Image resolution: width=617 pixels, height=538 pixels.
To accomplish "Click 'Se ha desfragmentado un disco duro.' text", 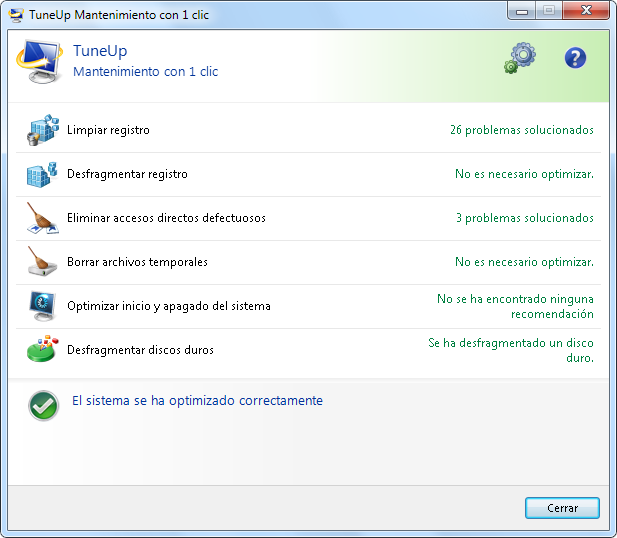I will [x=511, y=350].
